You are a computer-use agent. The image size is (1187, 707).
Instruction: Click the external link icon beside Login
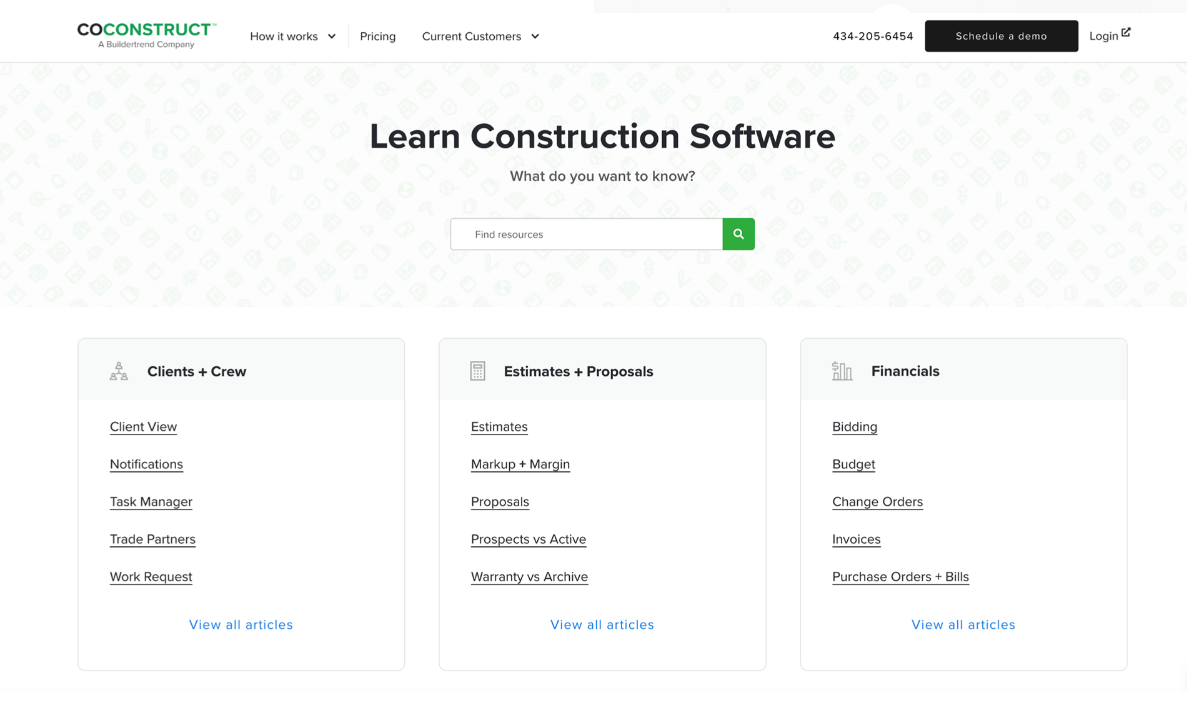[x=1126, y=33]
